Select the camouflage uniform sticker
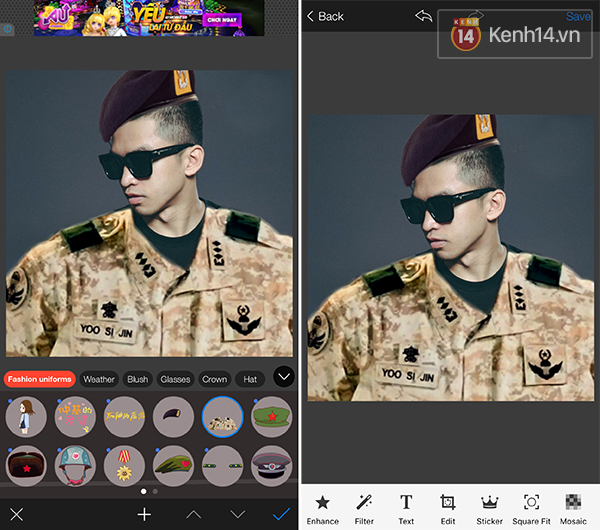600x530 pixels. pos(222,416)
